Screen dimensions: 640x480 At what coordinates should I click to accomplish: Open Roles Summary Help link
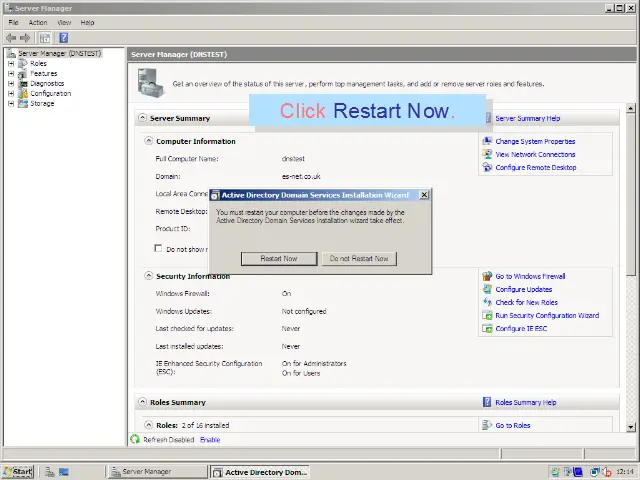[x=526, y=402]
